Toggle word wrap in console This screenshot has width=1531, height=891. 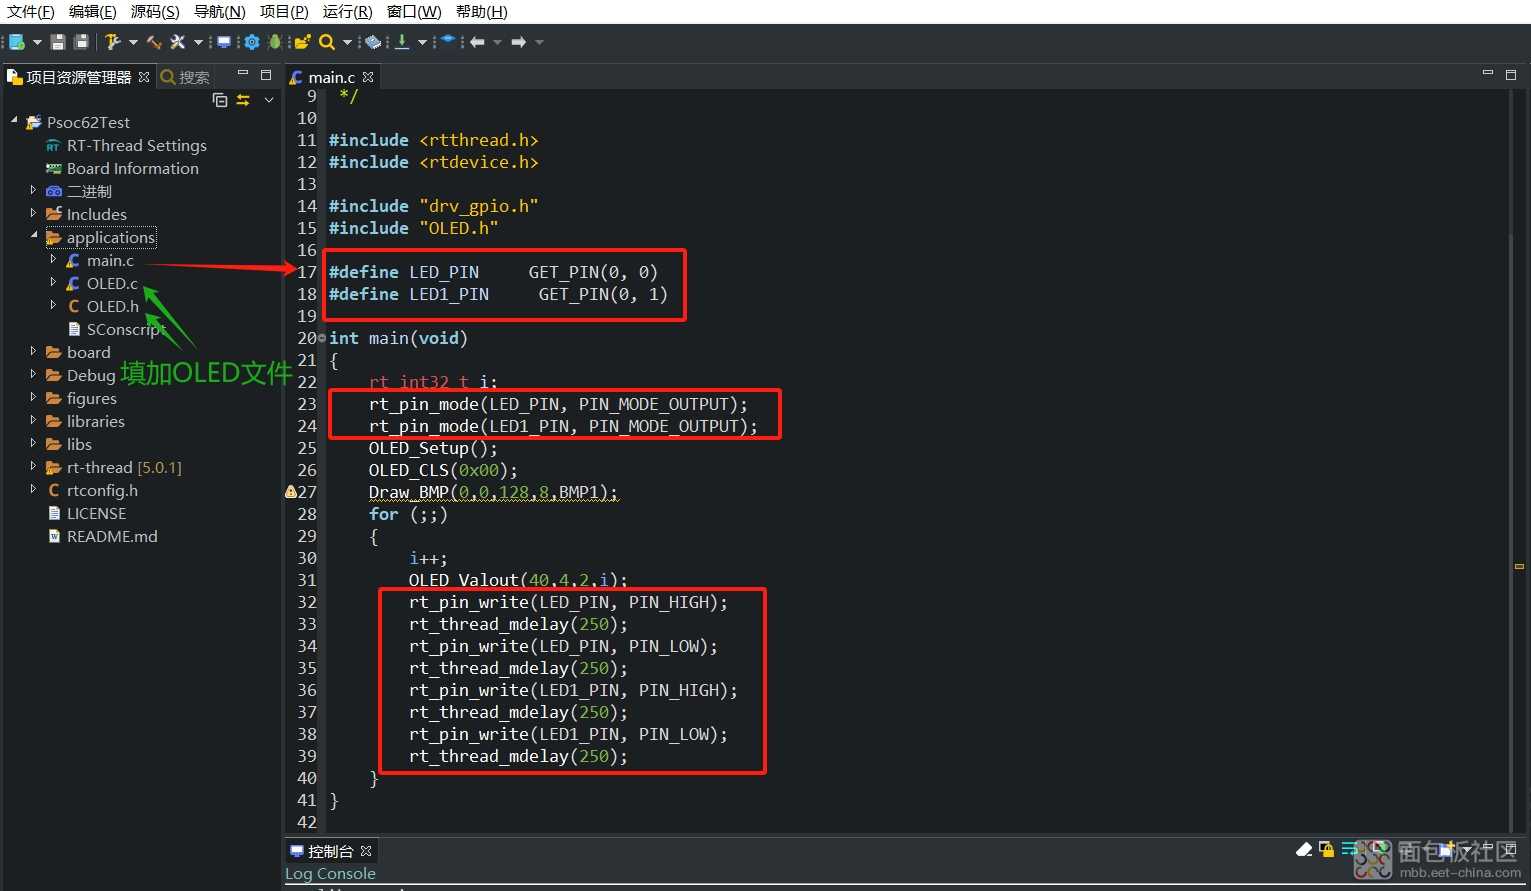click(1350, 850)
